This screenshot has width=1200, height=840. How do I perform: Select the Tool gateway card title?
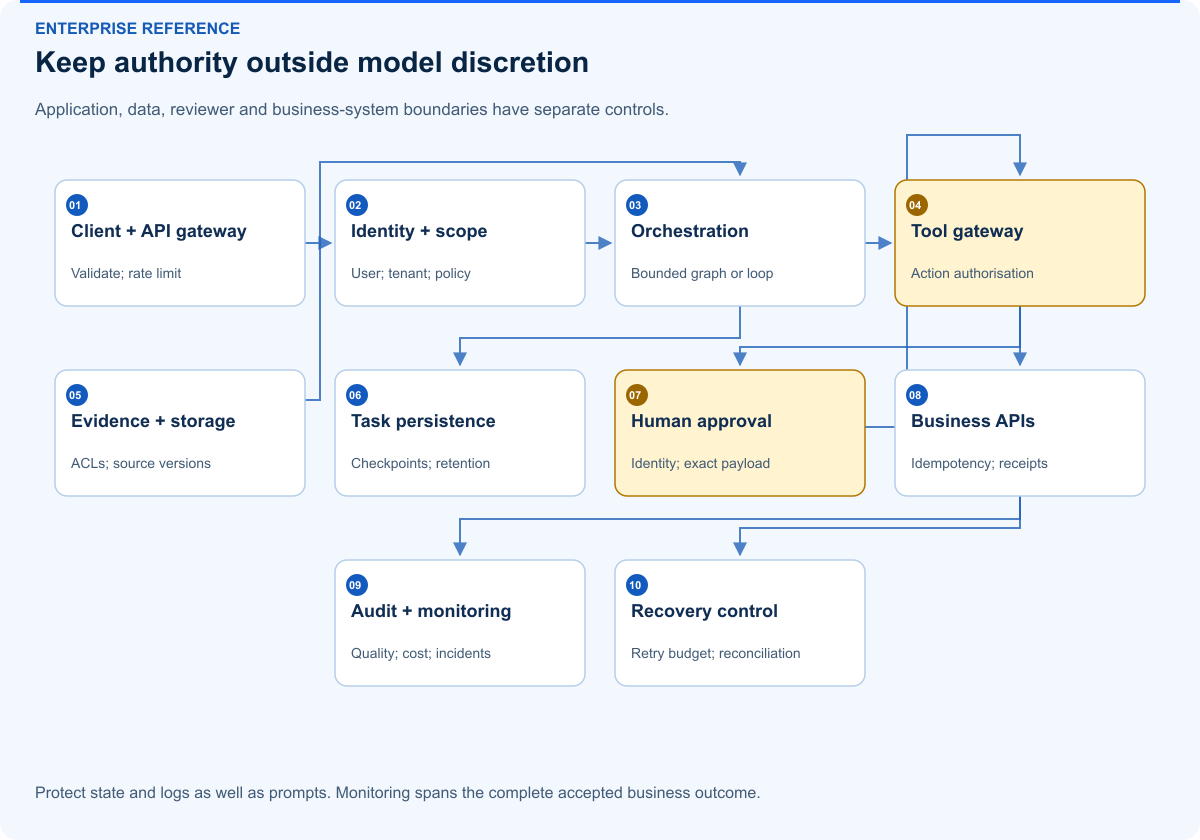point(967,231)
